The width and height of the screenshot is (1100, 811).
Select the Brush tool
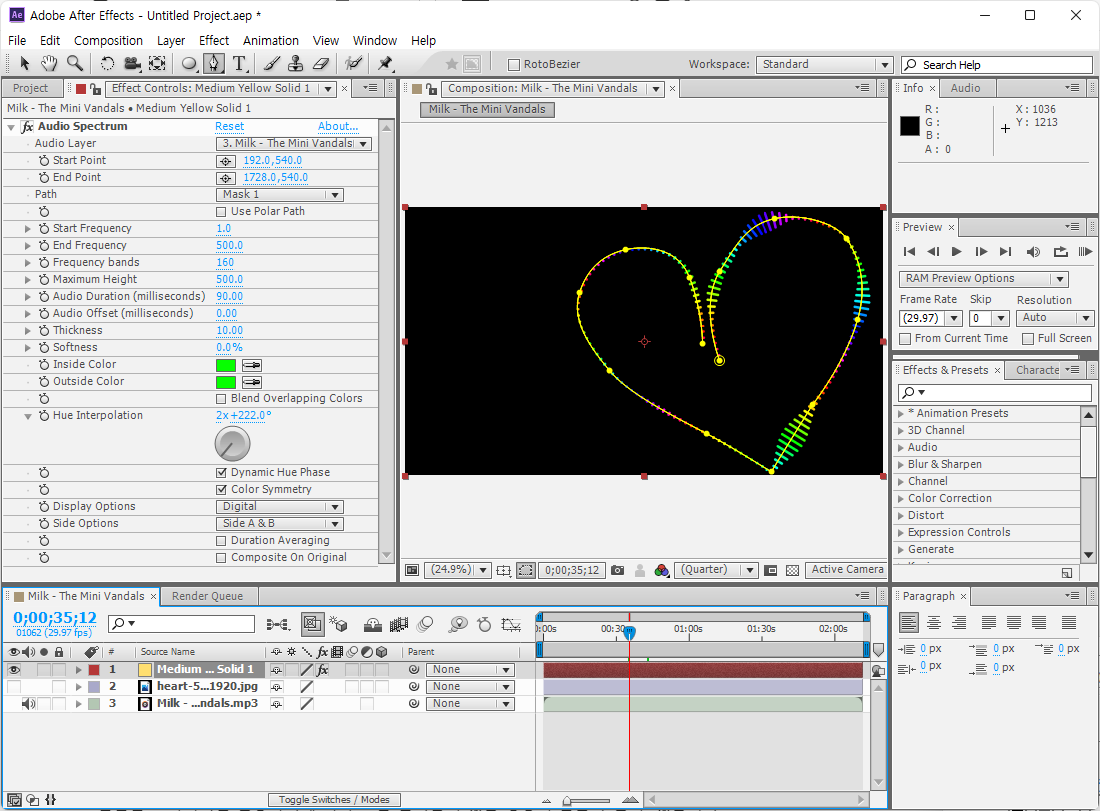(x=271, y=64)
